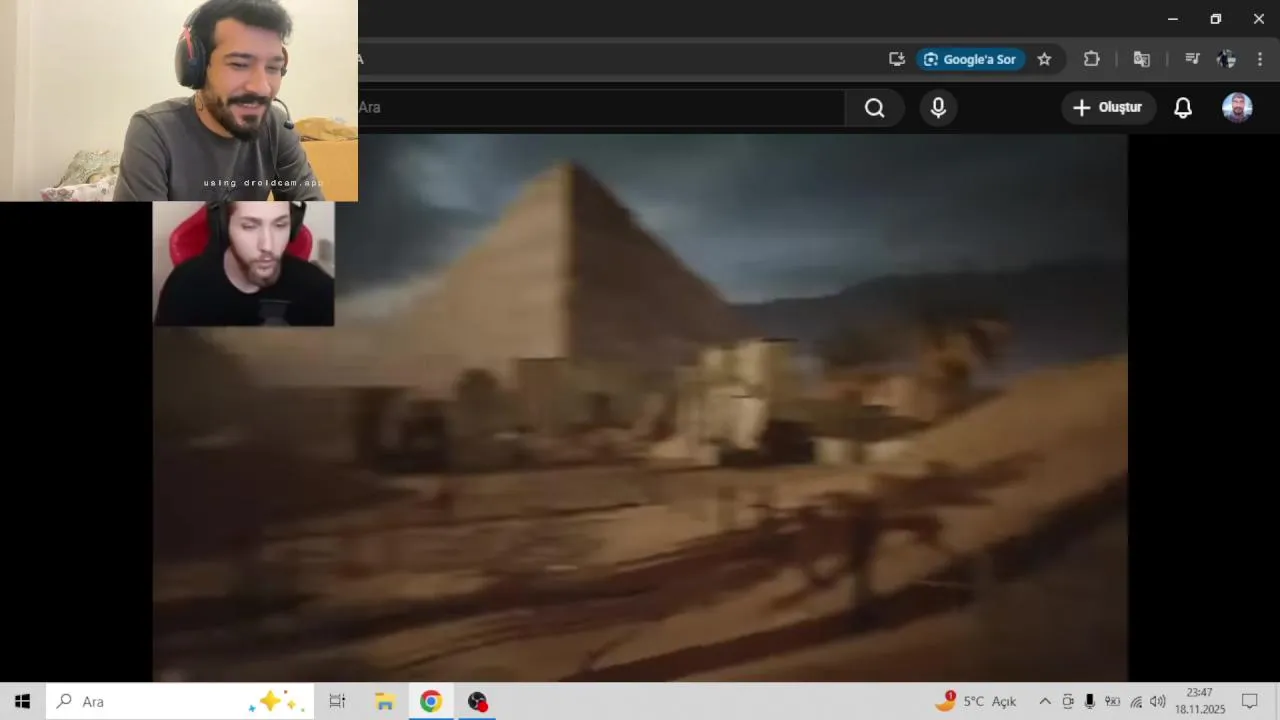Image resolution: width=1280 pixels, height=720 pixels.
Task: Open the Windows Action Center notifications icon
Action: click(x=1250, y=701)
